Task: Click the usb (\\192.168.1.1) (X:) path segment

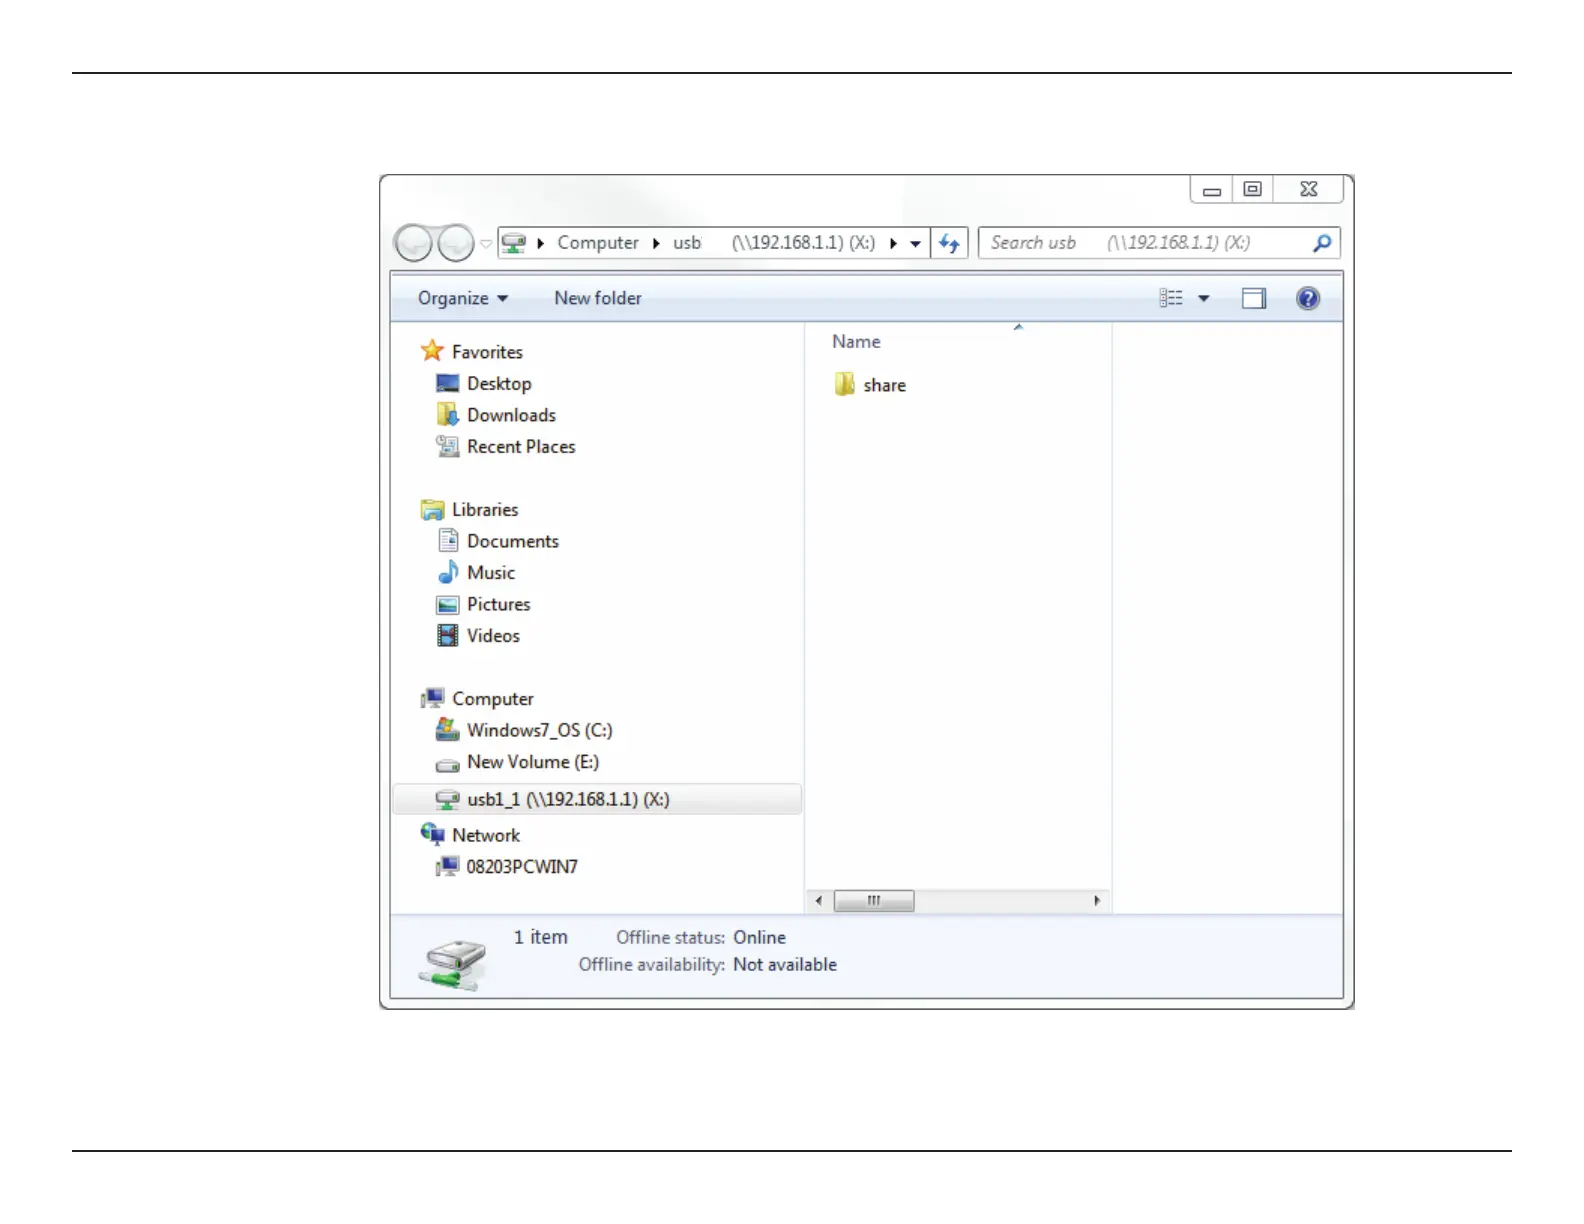Action: click(x=774, y=243)
